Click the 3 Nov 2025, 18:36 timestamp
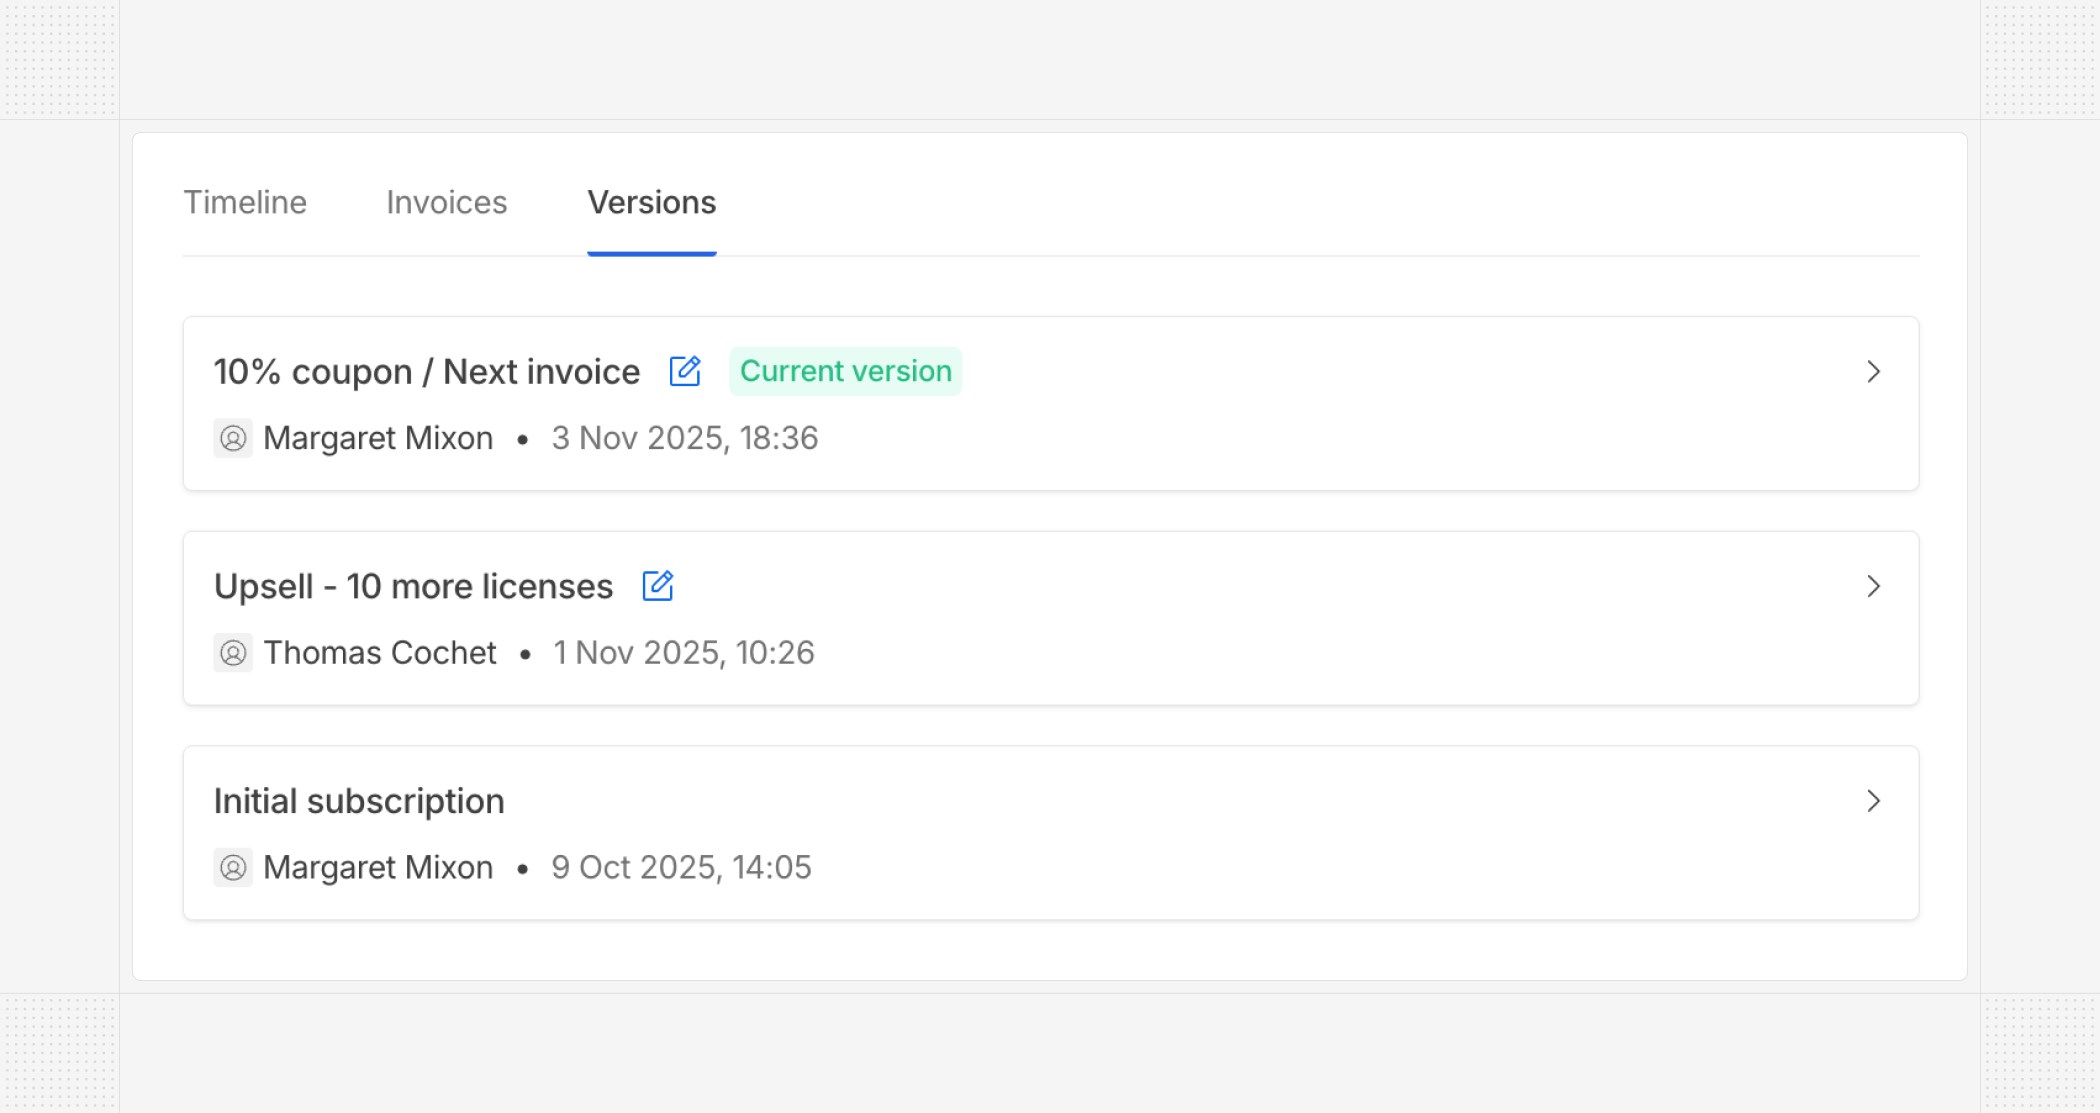This screenshot has height=1113, width=2100. pos(685,438)
